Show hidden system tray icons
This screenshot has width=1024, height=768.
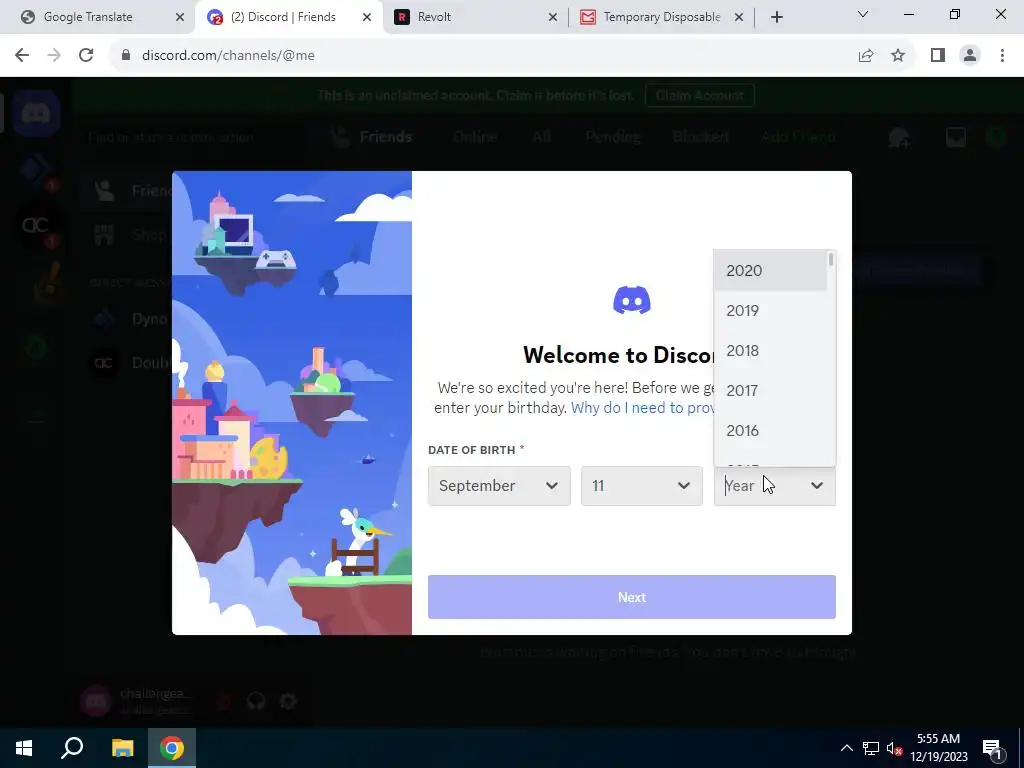846,748
